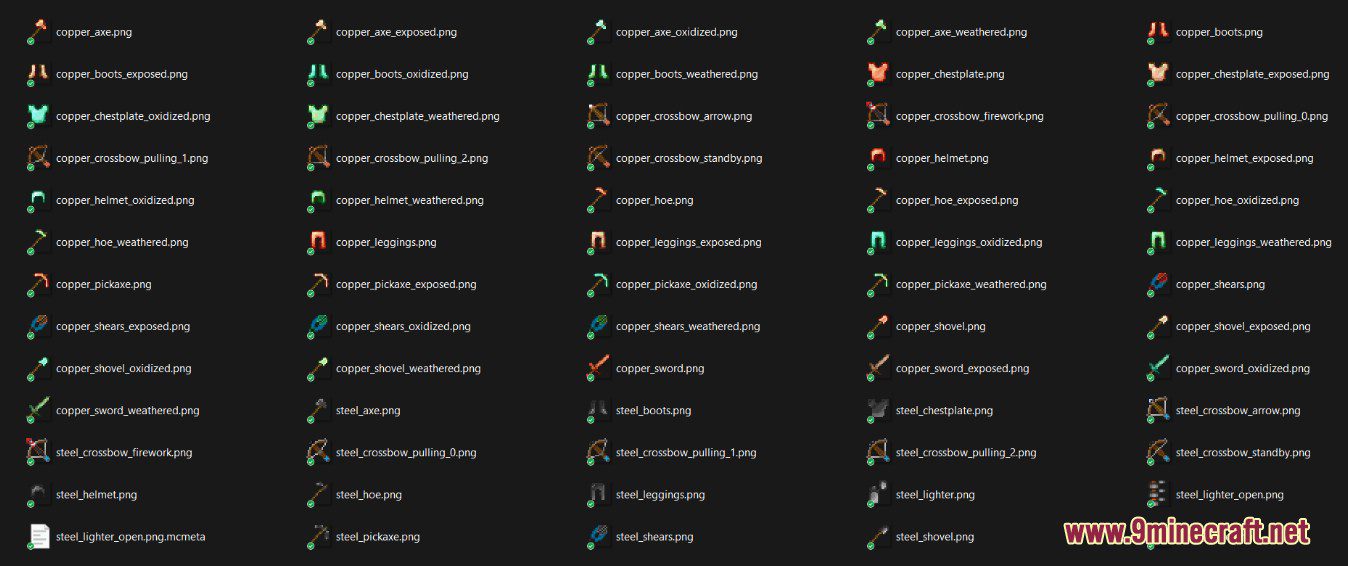Click the steel_lighter_open.png.mcmeta document icon
This screenshot has height=566, width=1348.
point(38,536)
